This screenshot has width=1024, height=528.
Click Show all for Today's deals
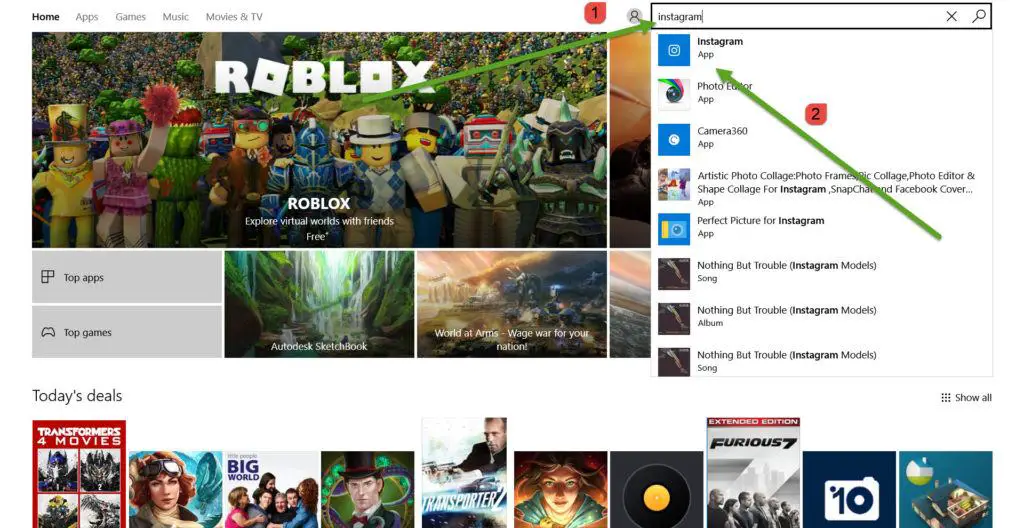click(x=967, y=397)
